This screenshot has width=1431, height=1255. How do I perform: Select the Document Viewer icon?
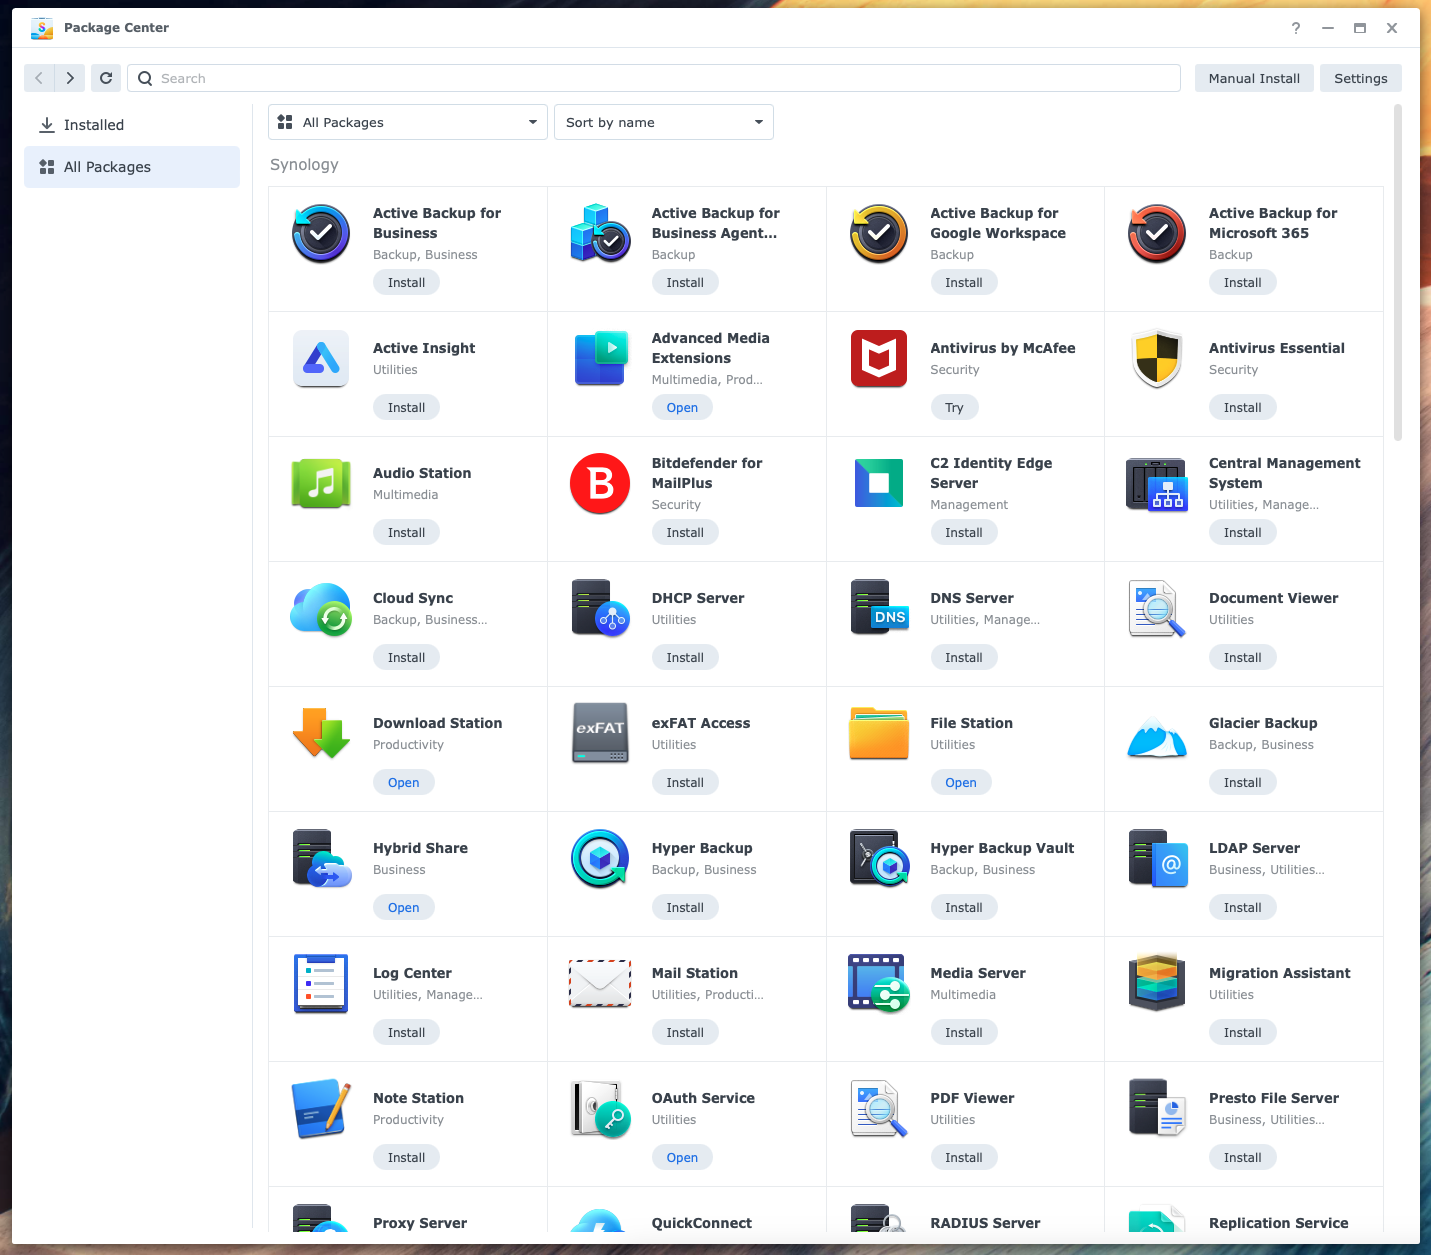pyautogui.click(x=1157, y=608)
